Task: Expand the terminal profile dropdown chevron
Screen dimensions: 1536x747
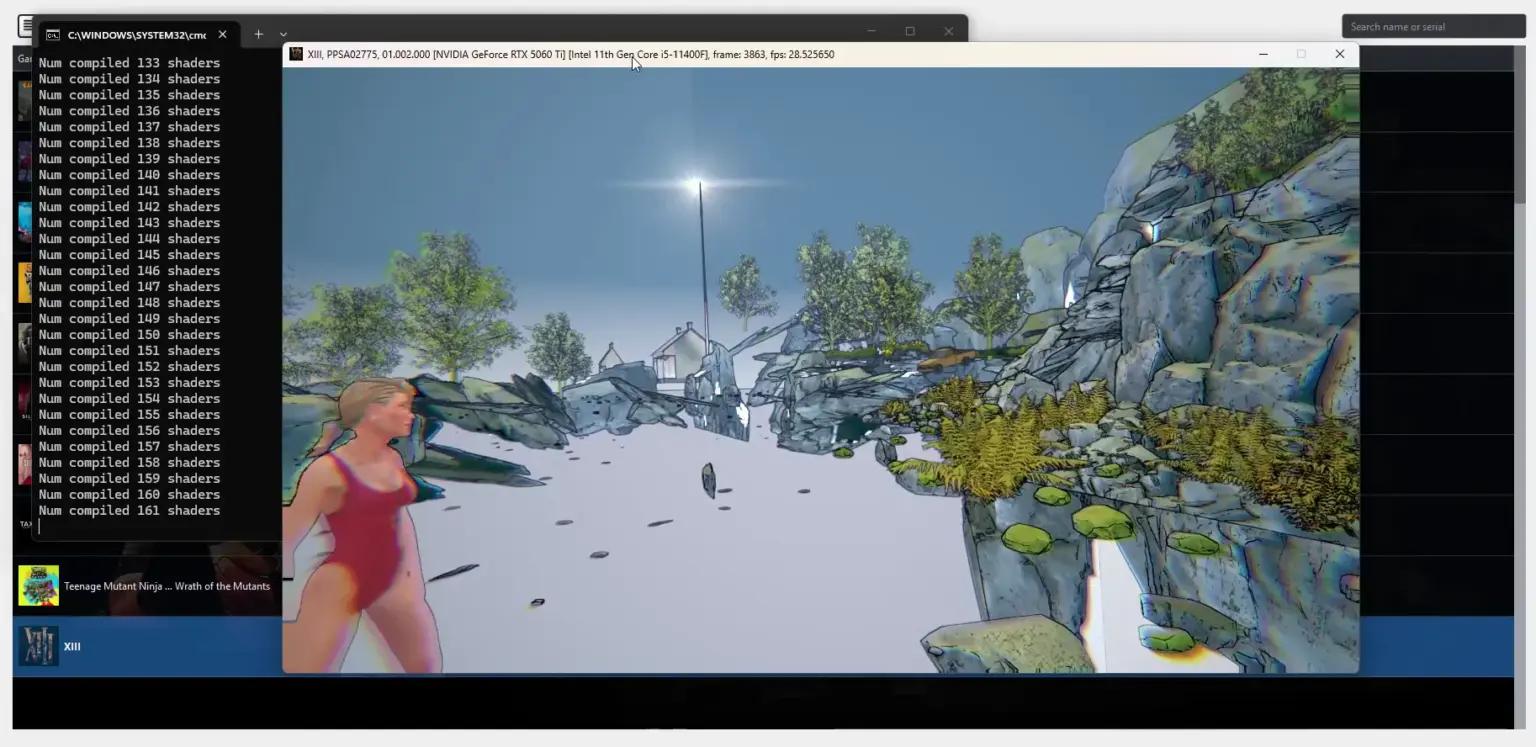Action: coord(283,35)
